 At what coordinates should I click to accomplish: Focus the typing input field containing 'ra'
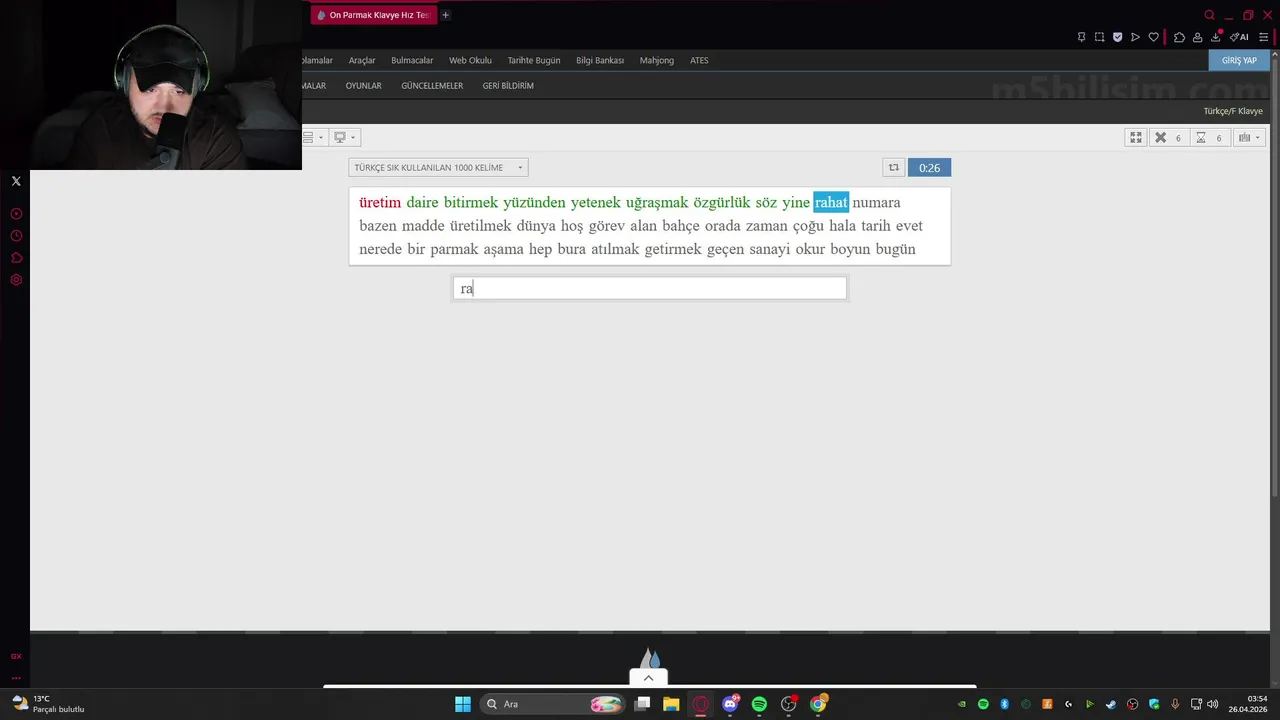coord(649,288)
